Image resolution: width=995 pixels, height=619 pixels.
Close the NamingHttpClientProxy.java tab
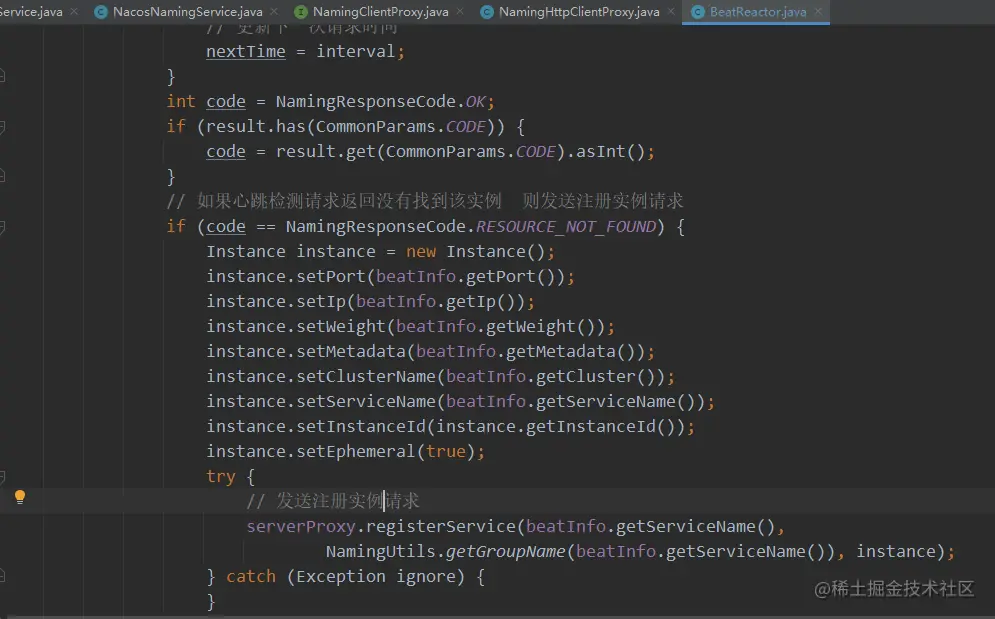click(671, 11)
